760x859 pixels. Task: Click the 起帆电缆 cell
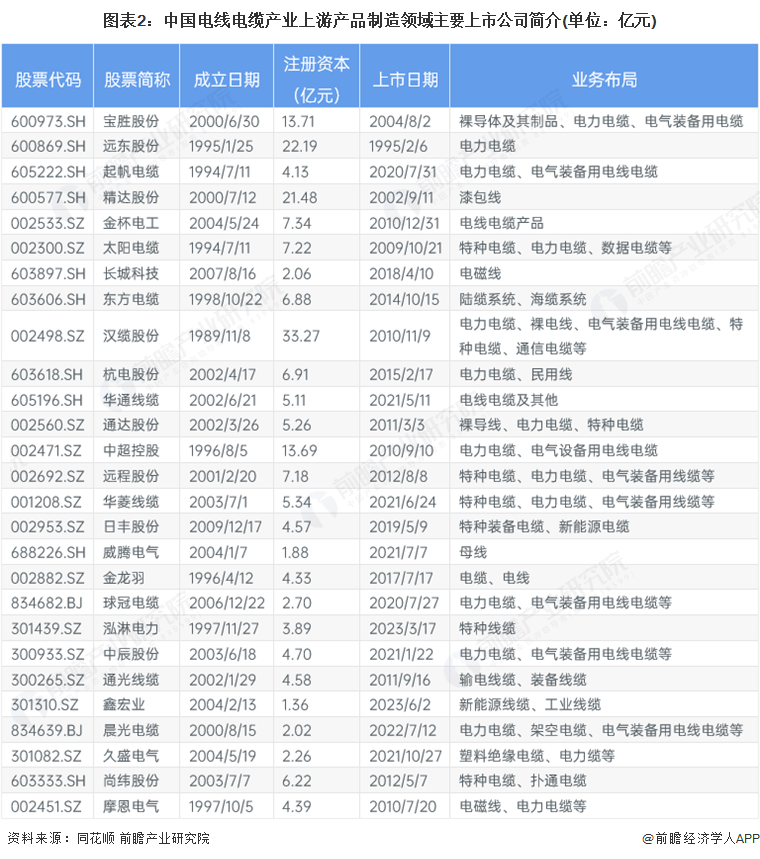[x=131, y=172]
